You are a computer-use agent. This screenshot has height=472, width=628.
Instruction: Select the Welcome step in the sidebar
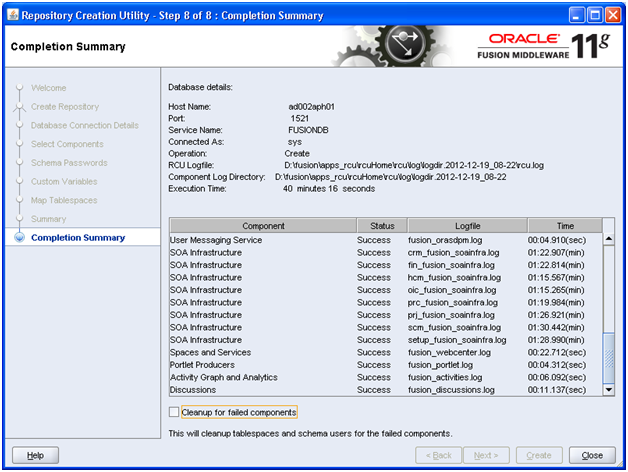coord(48,88)
